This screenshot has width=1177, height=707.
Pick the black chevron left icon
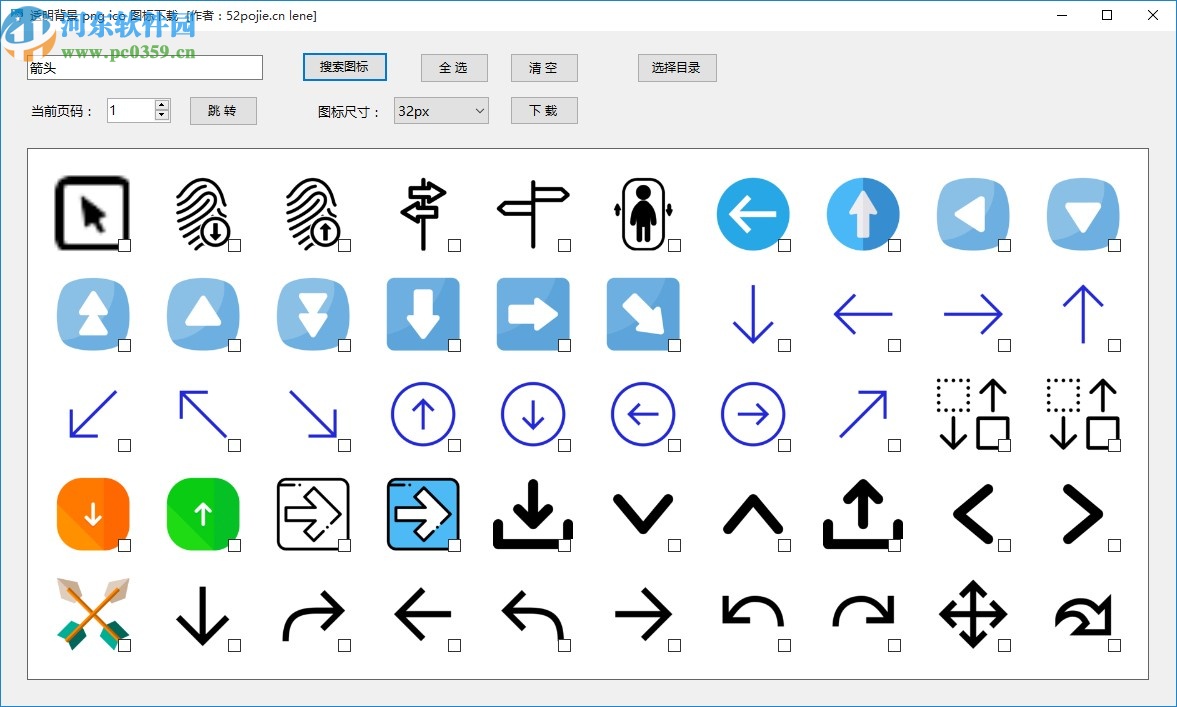973,514
